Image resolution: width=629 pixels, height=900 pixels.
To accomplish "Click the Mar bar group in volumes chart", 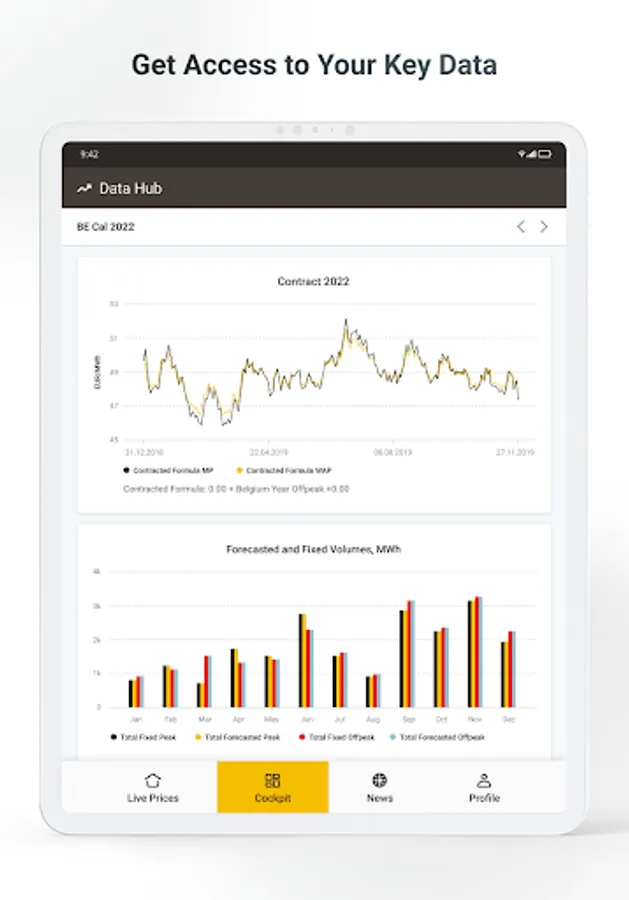I will point(204,681).
